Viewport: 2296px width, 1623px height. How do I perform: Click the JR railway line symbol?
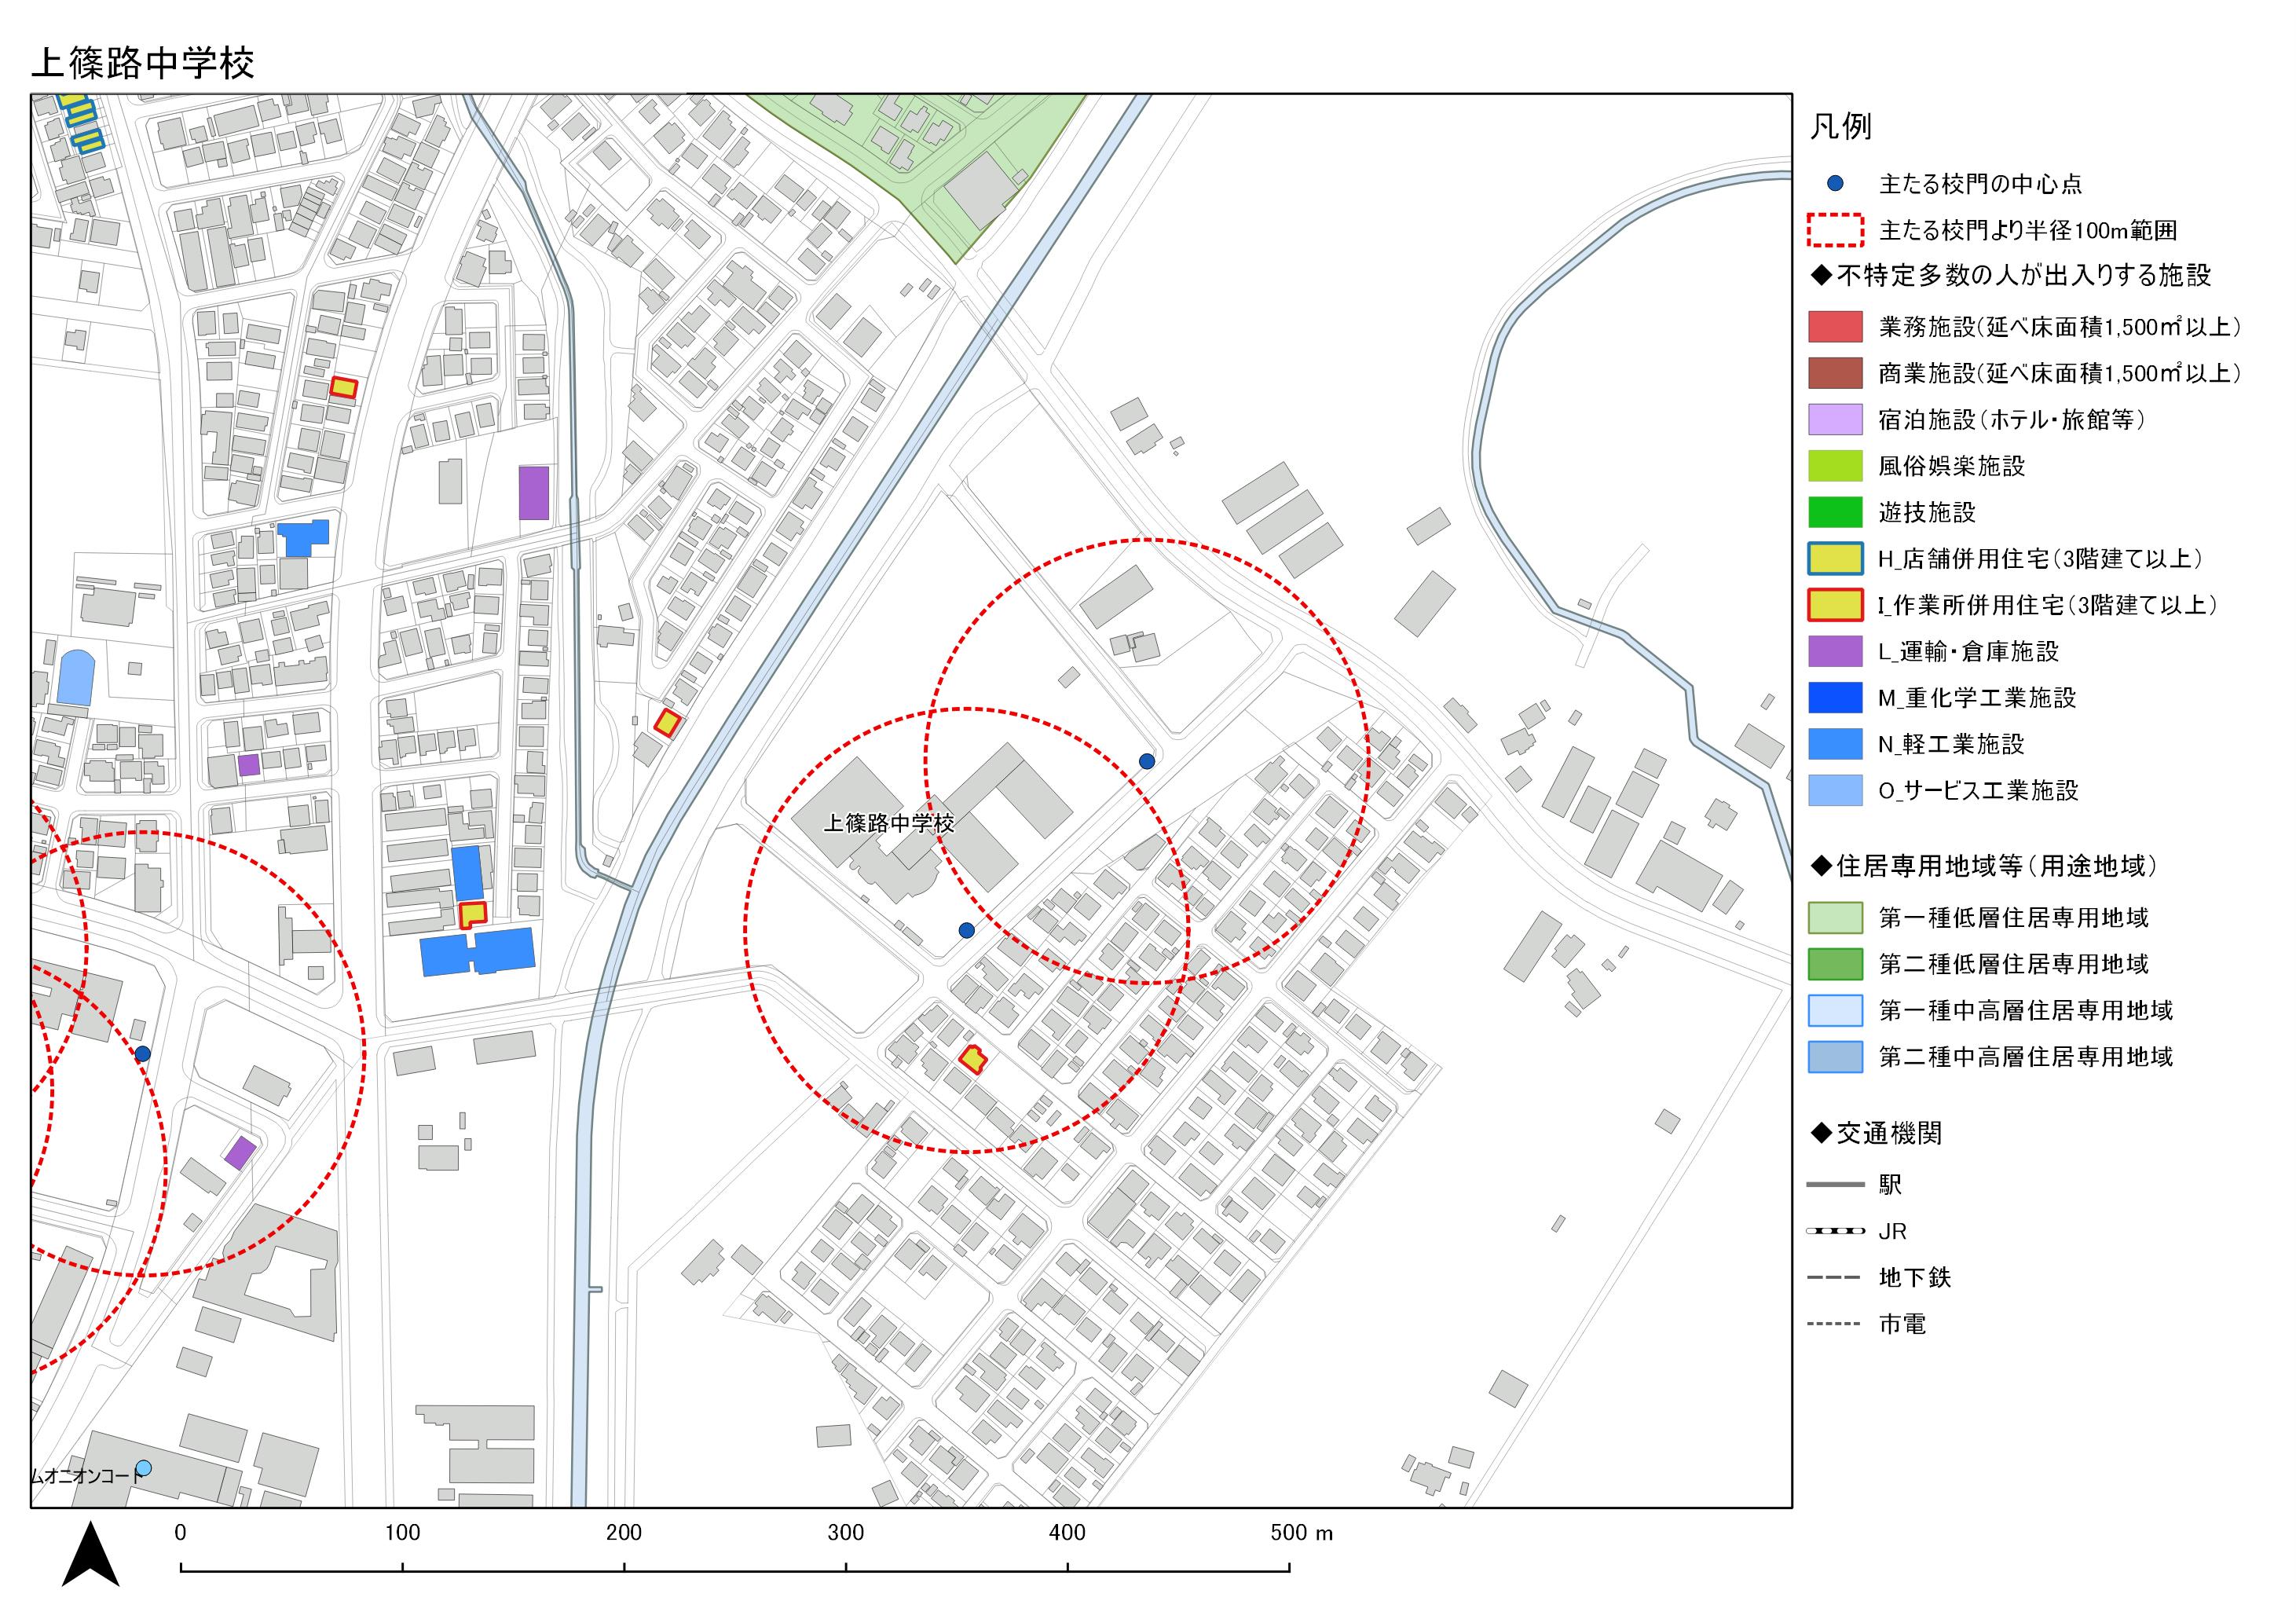coord(1835,1231)
